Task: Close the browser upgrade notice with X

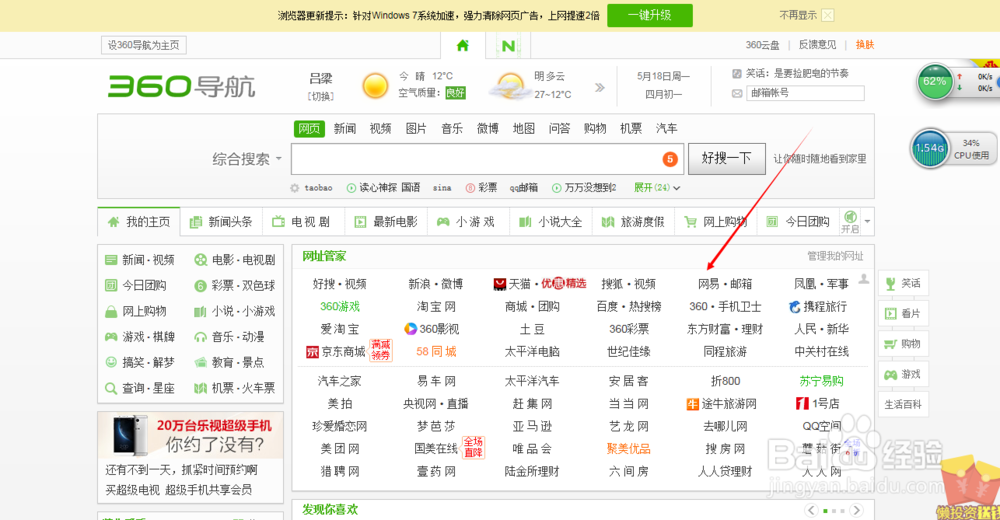Action: point(828,15)
